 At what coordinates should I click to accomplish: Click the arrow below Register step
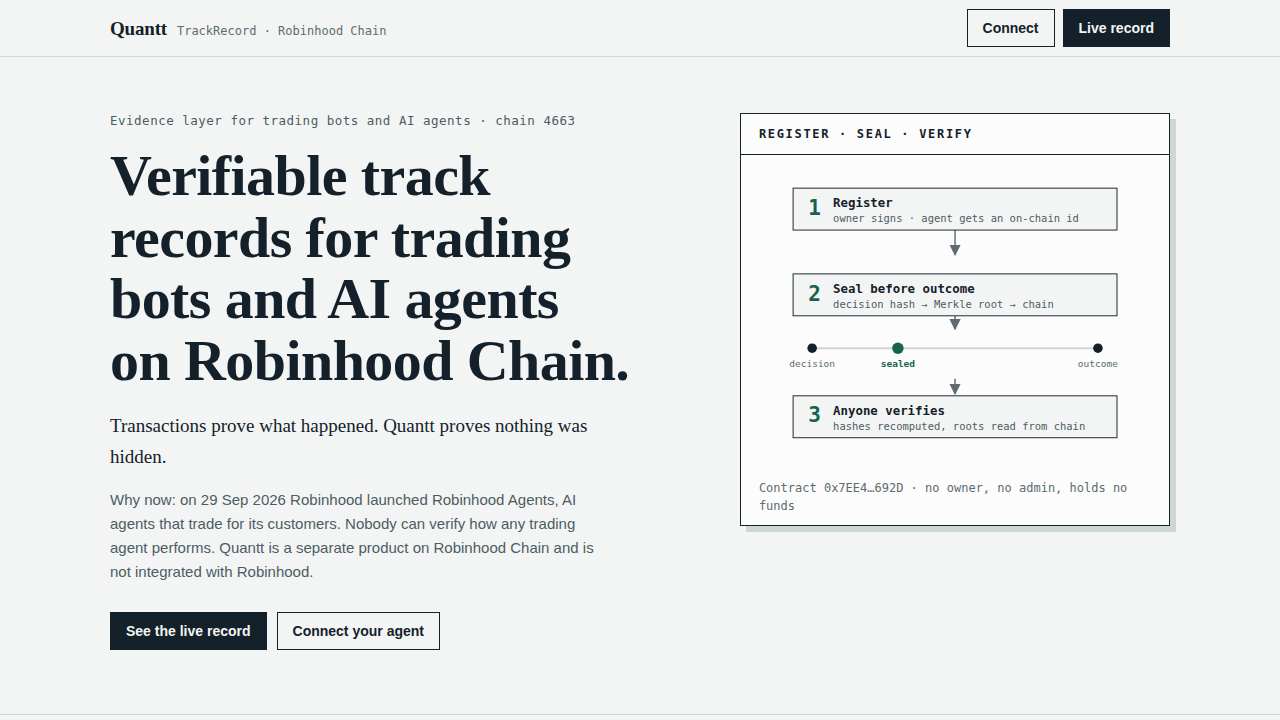[x=955, y=244]
